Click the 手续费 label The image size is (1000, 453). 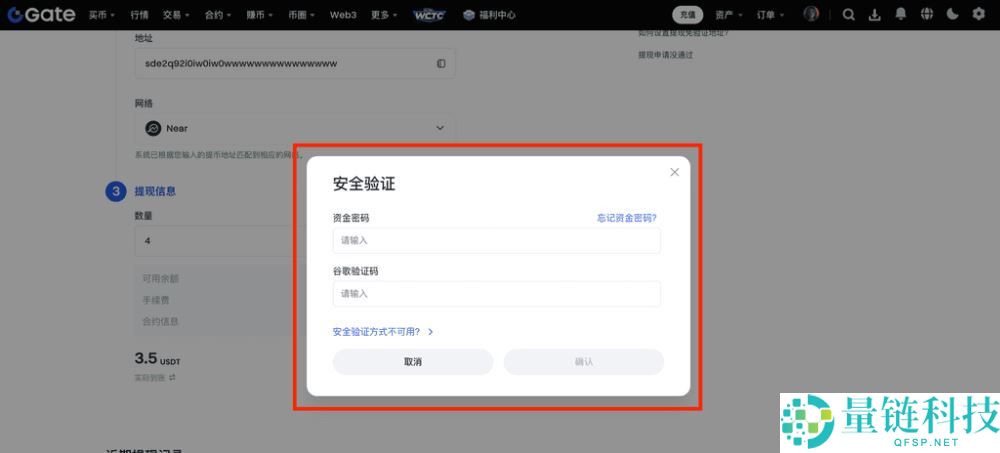point(156,300)
